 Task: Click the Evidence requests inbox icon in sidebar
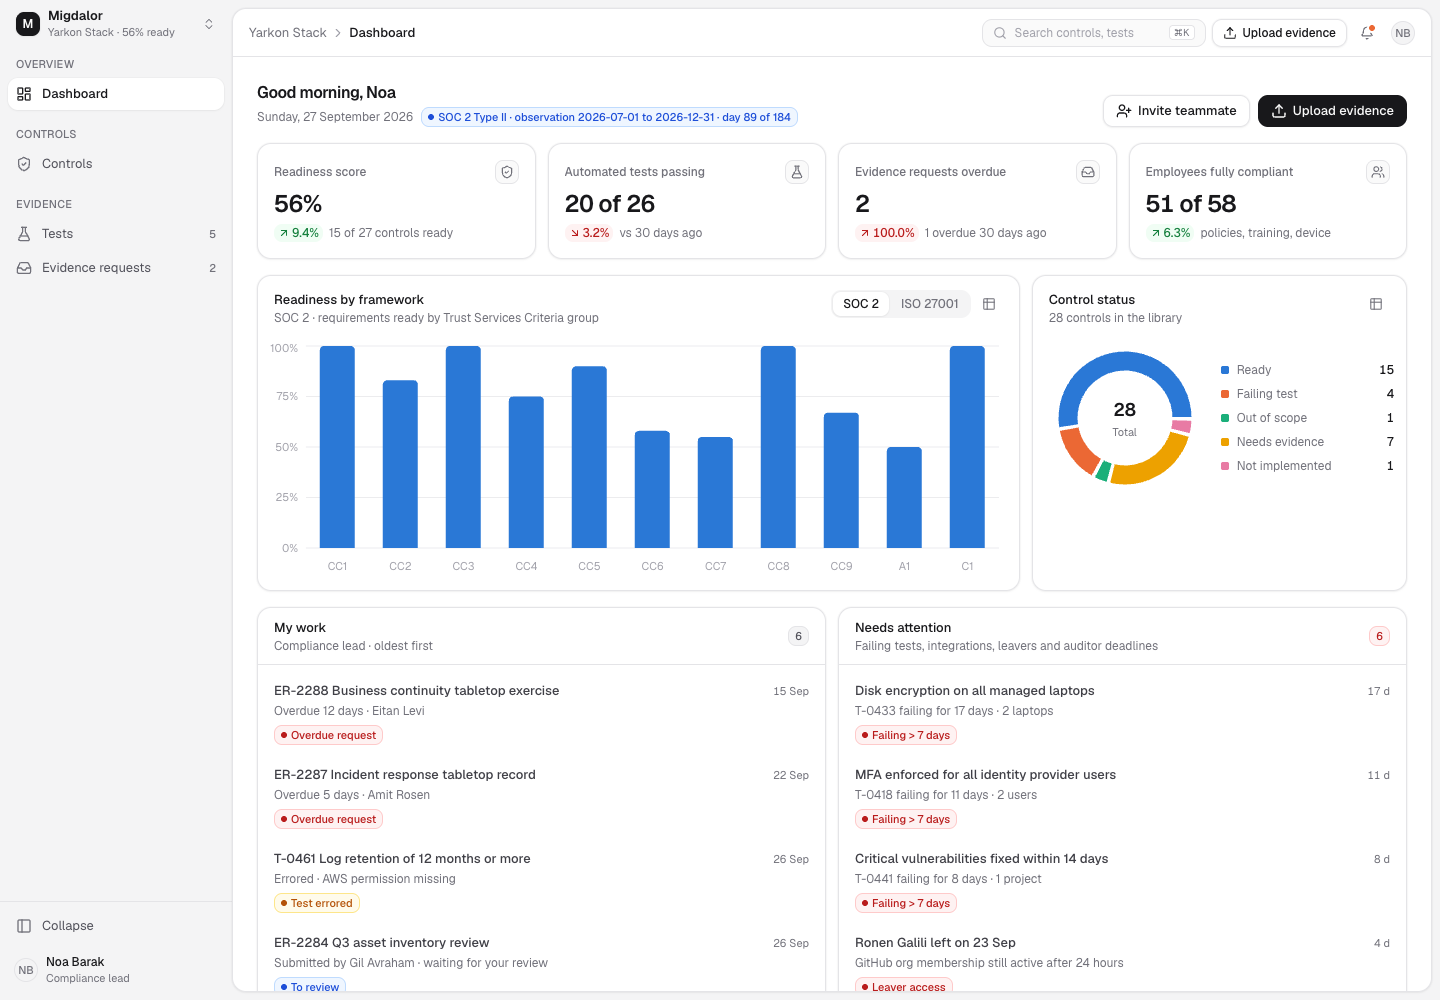(x=24, y=268)
